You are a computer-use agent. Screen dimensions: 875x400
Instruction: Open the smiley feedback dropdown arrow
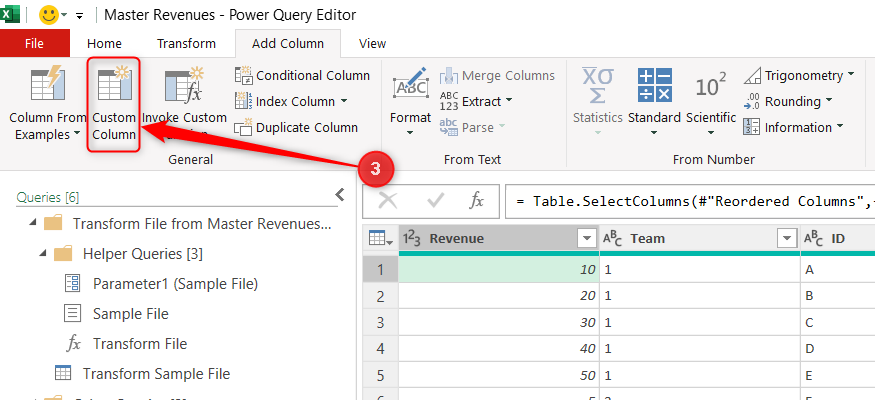(64, 15)
